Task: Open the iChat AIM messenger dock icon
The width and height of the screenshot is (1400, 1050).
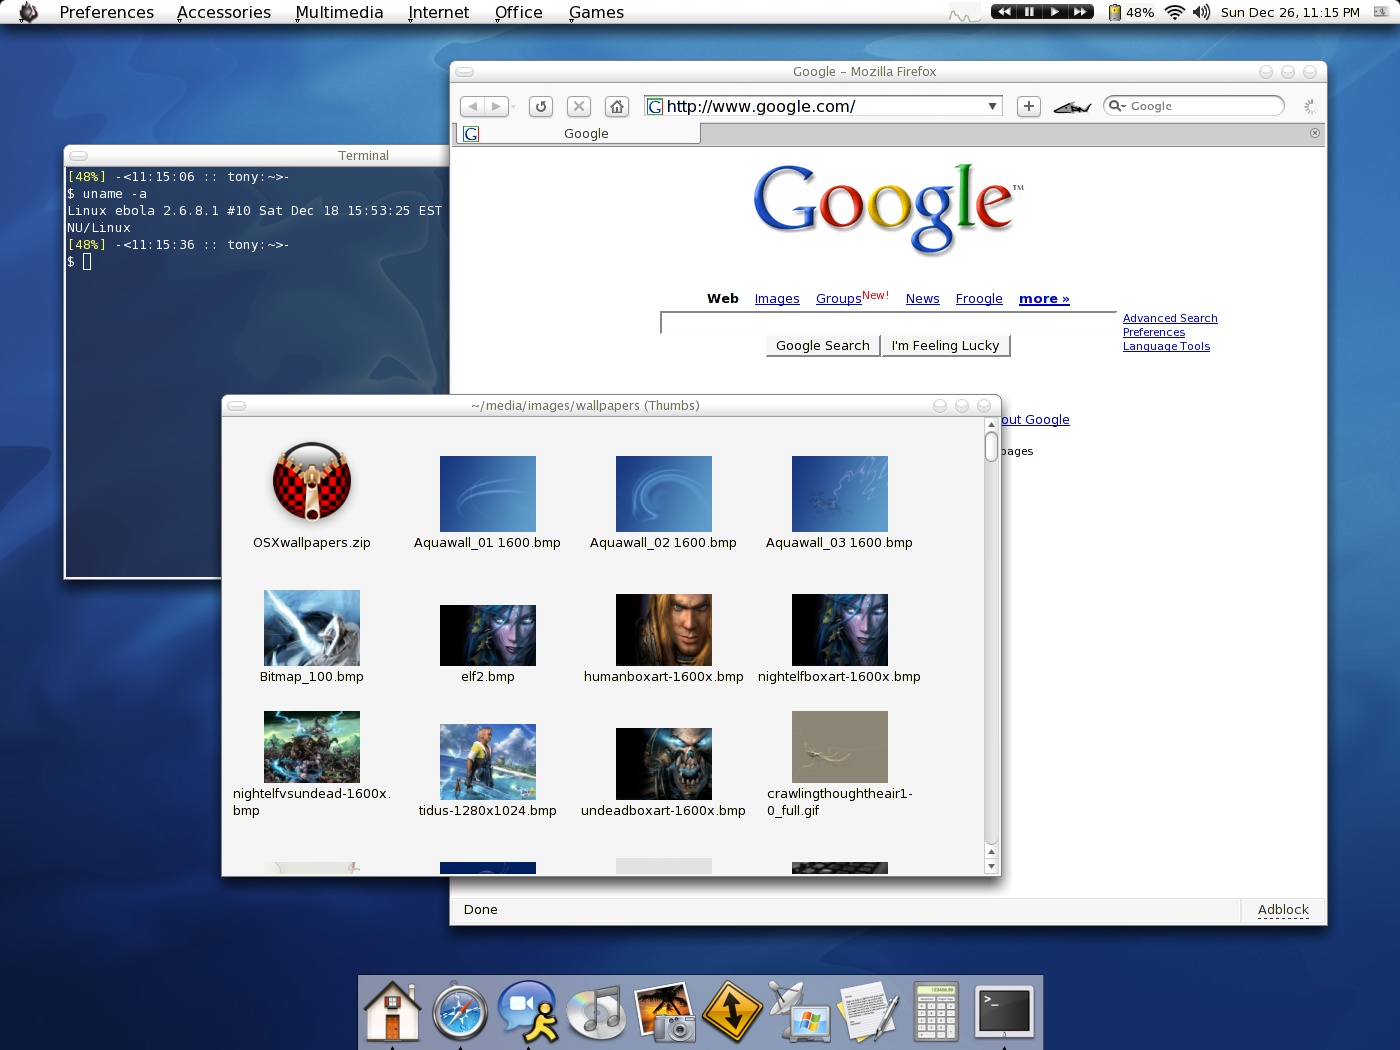Action: click(x=528, y=1012)
